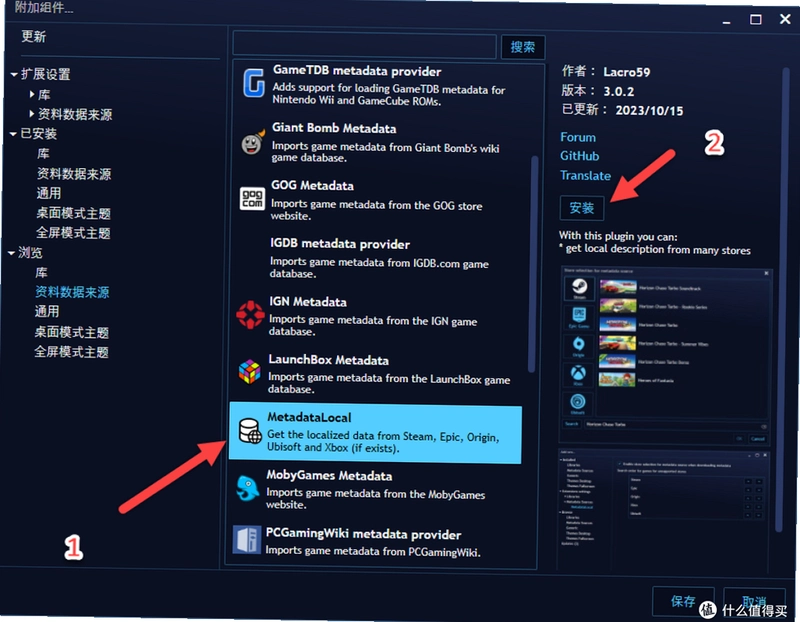Collapse the 已安装 tree section

[x=13, y=134]
